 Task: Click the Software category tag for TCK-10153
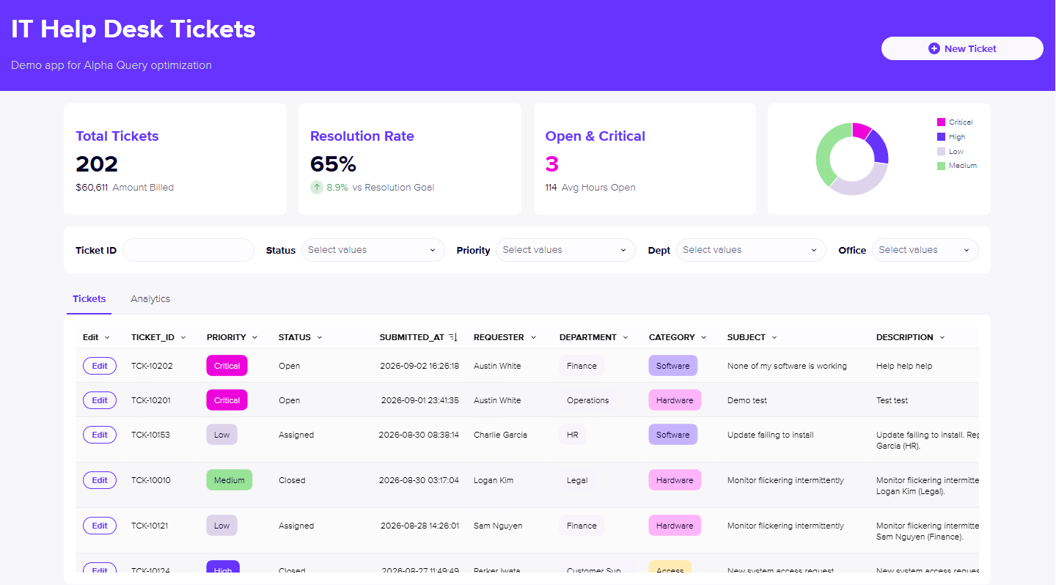pos(673,435)
